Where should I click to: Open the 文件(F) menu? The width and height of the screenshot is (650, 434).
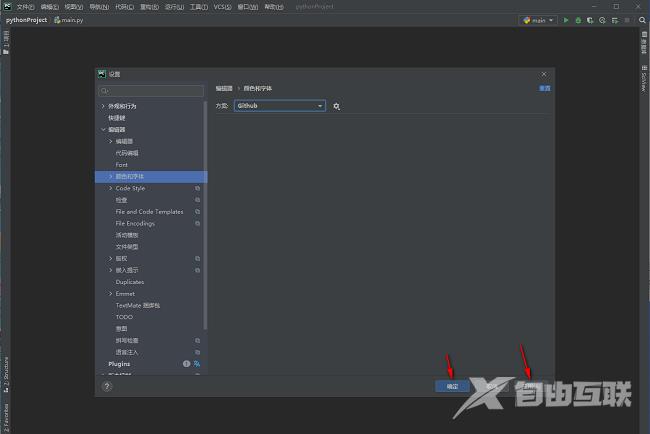click(25, 6)
